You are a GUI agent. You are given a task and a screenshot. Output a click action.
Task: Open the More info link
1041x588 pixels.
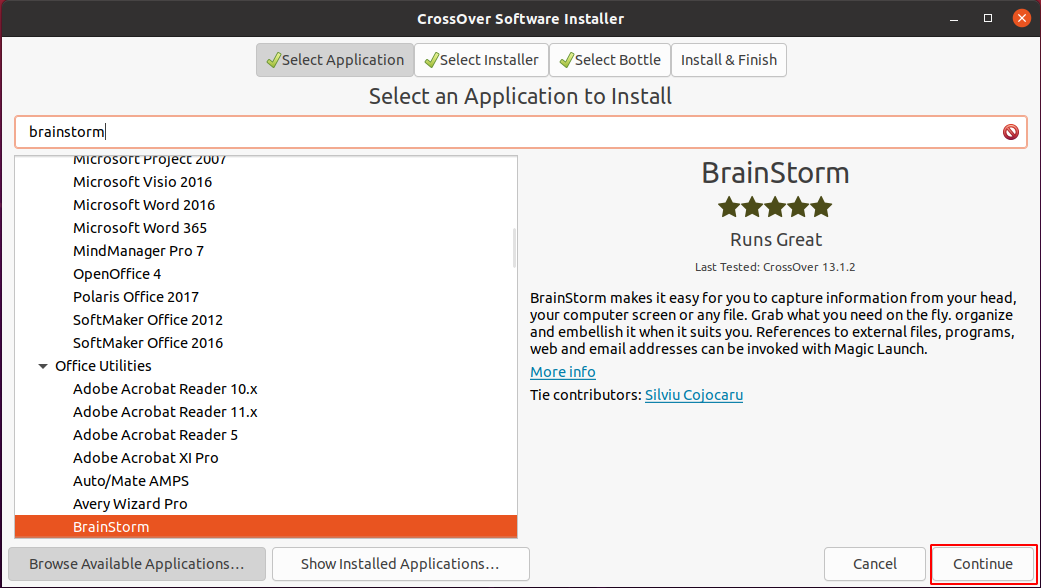click(x=562, y=371)
